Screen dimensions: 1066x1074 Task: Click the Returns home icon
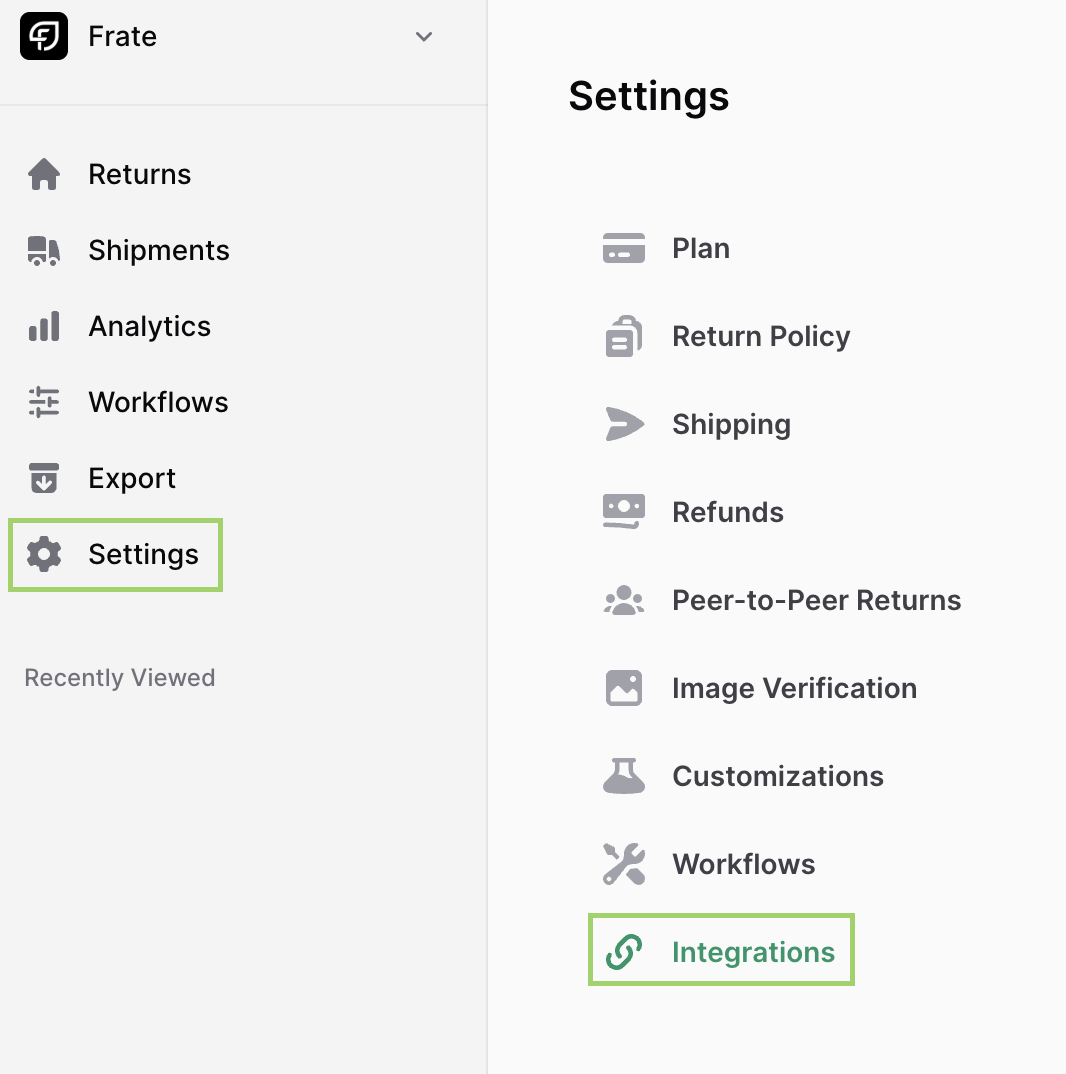coord(44,174)
